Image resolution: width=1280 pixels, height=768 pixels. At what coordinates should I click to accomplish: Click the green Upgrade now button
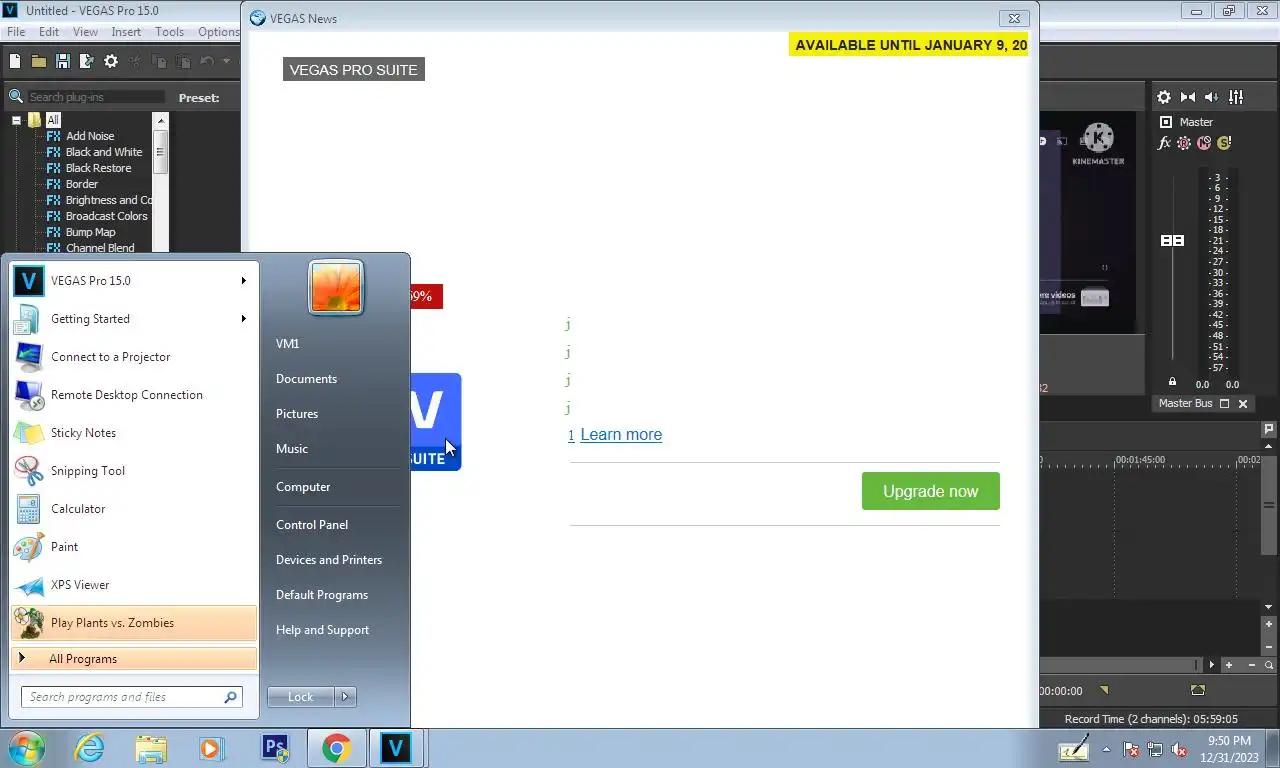click(931, 491)
